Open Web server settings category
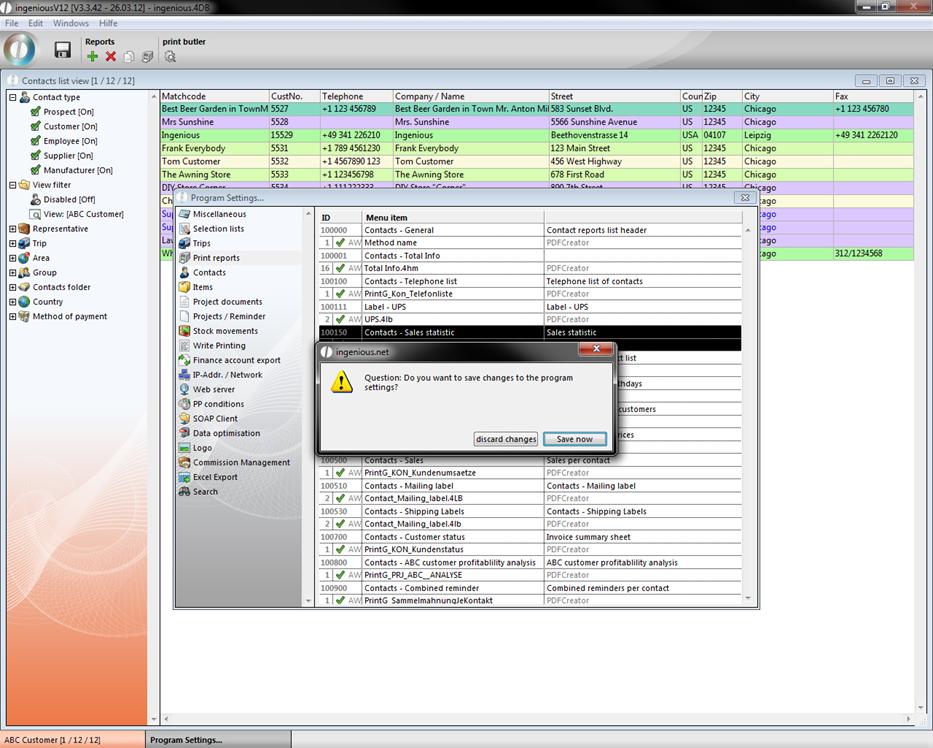Screen dimensions: 933x748 point(213,389)
